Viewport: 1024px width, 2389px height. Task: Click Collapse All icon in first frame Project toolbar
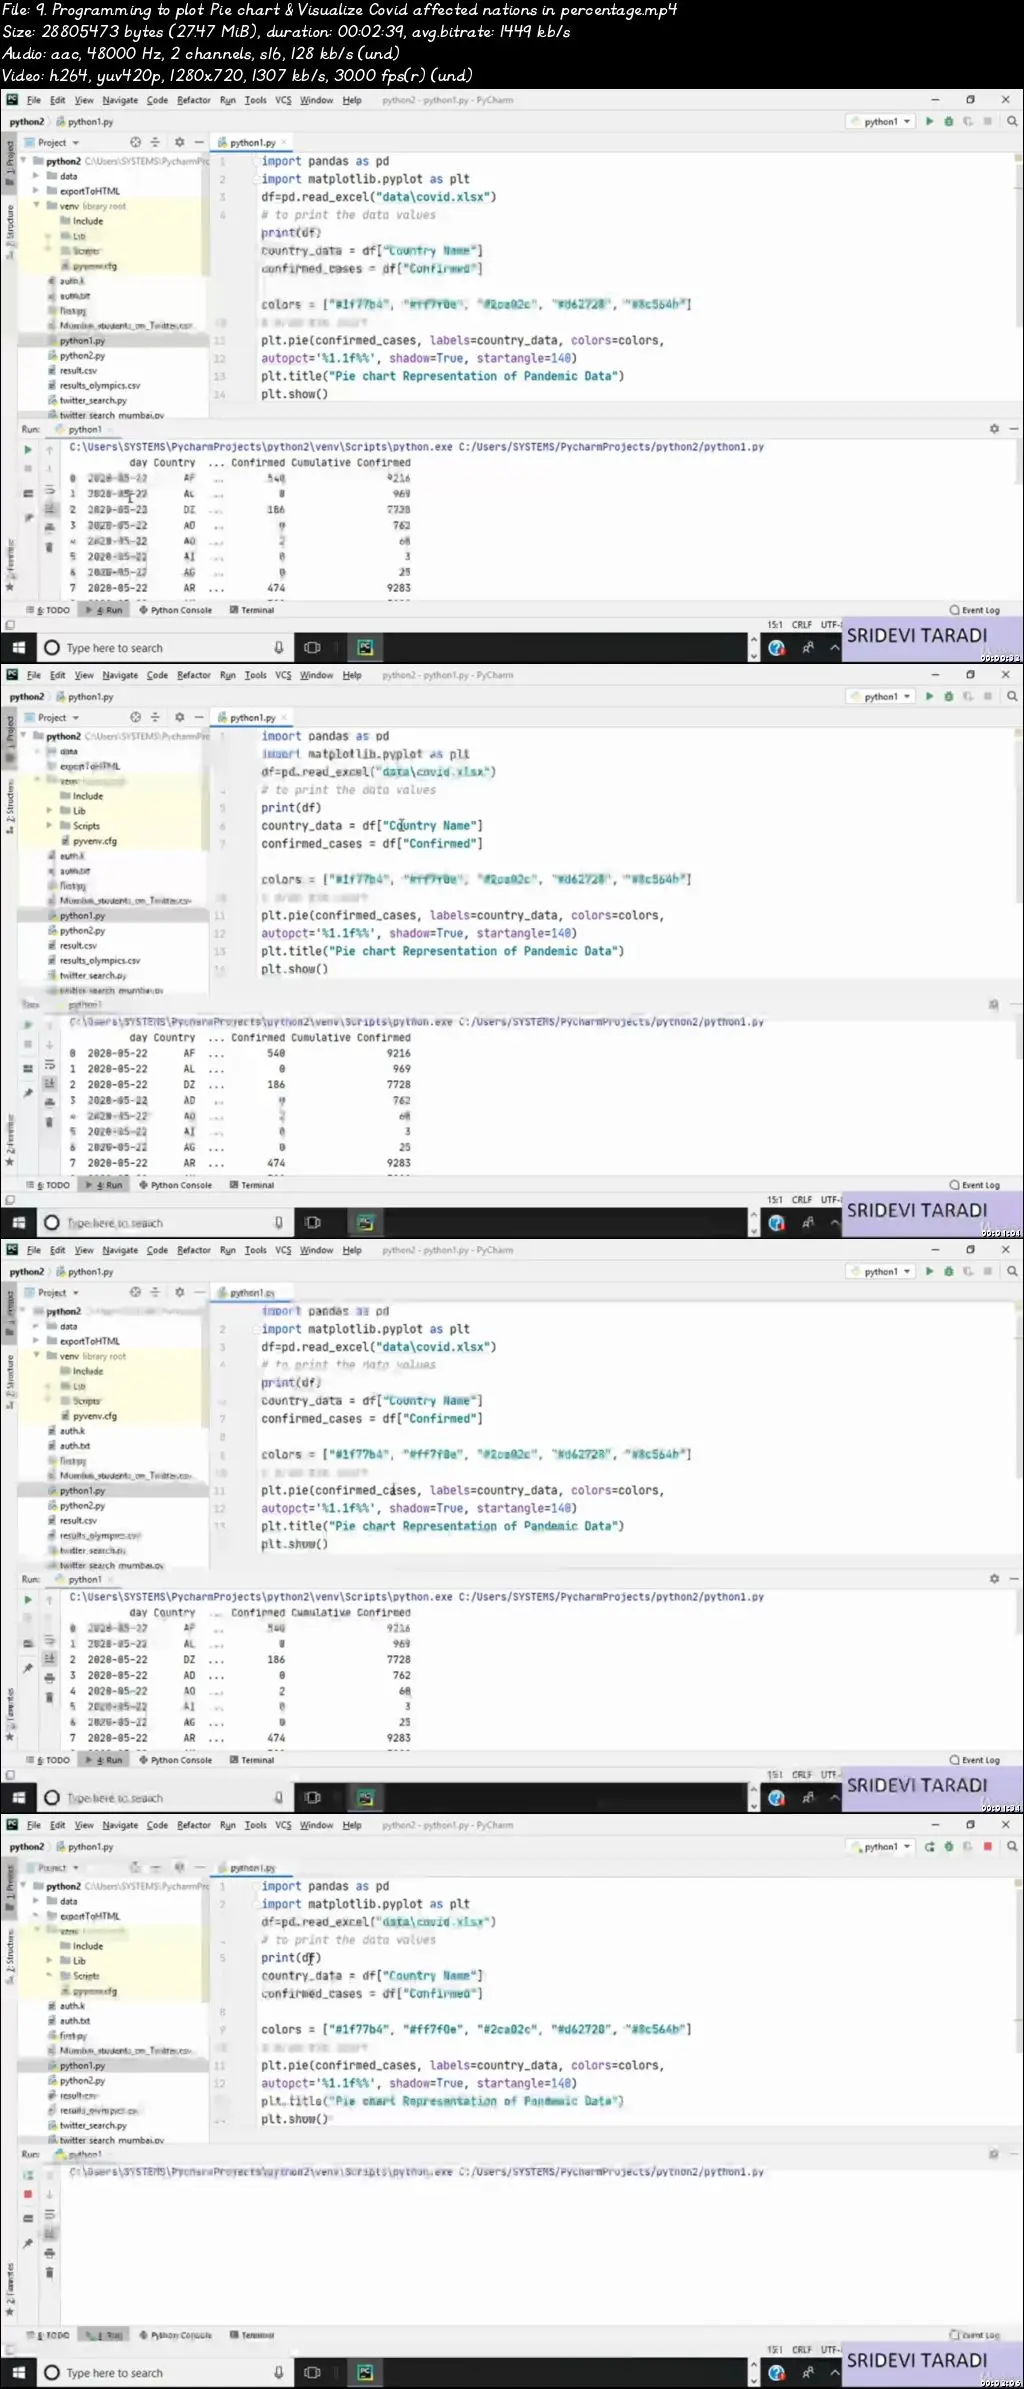point(155,142)
